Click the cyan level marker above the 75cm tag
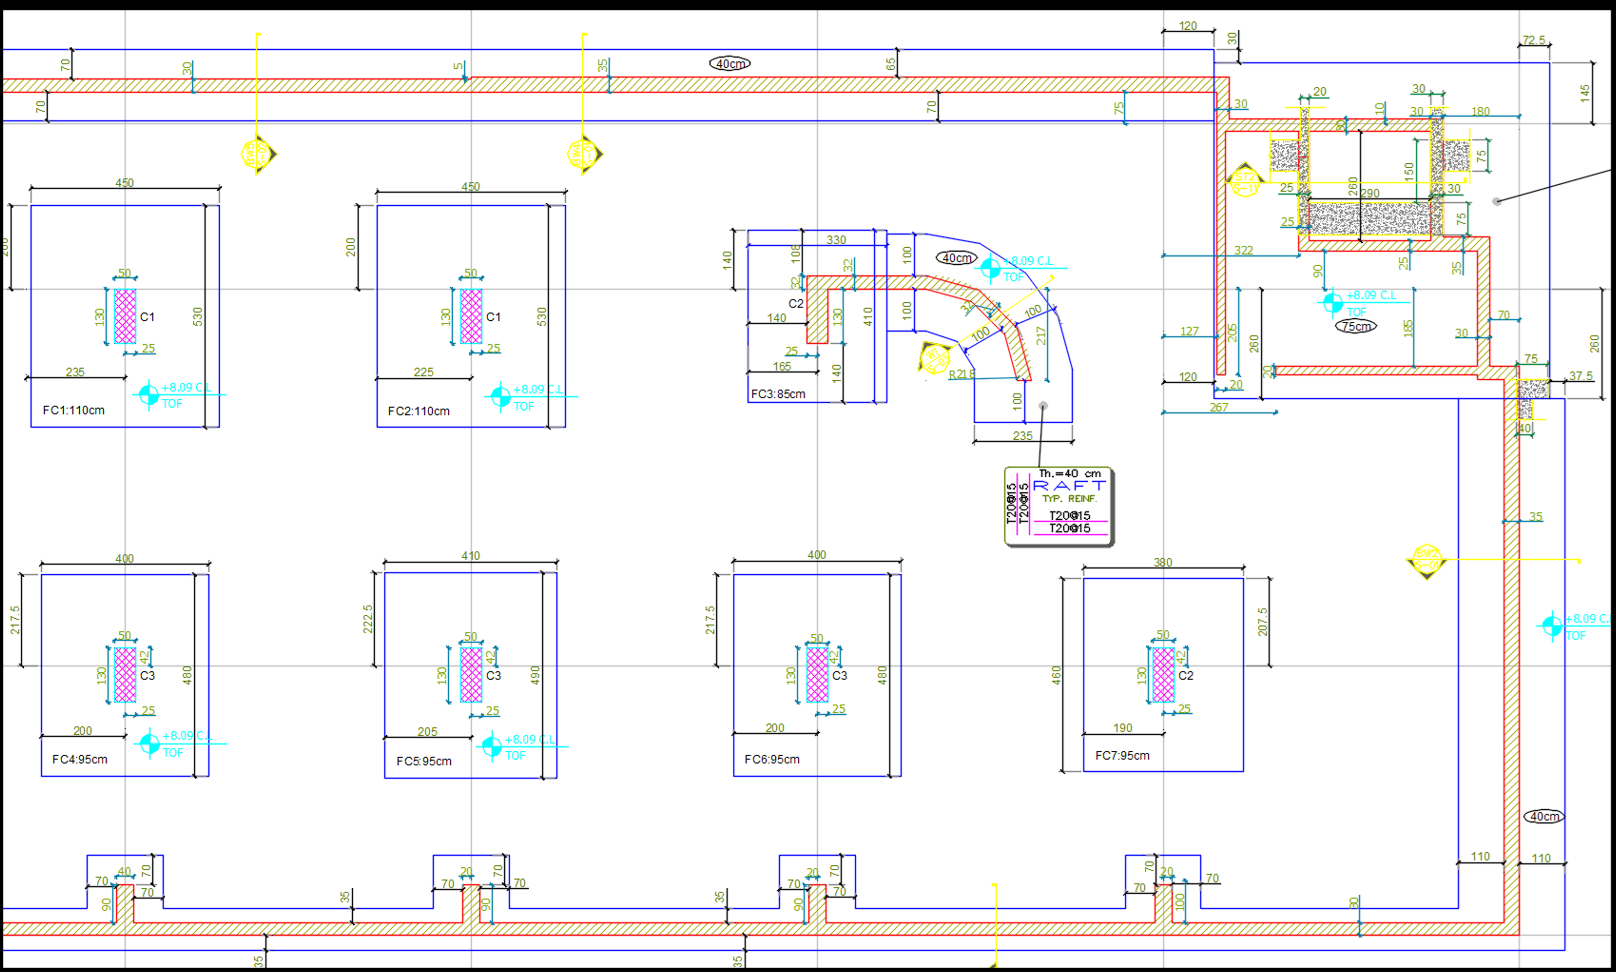The height and width of the screenshot is (972, 1616). click(1332, 302)
